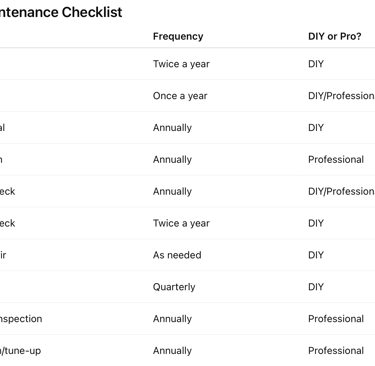Click Annually in the row marked DIY/Professional
375x366 pixels.
(x=172, y=192)
